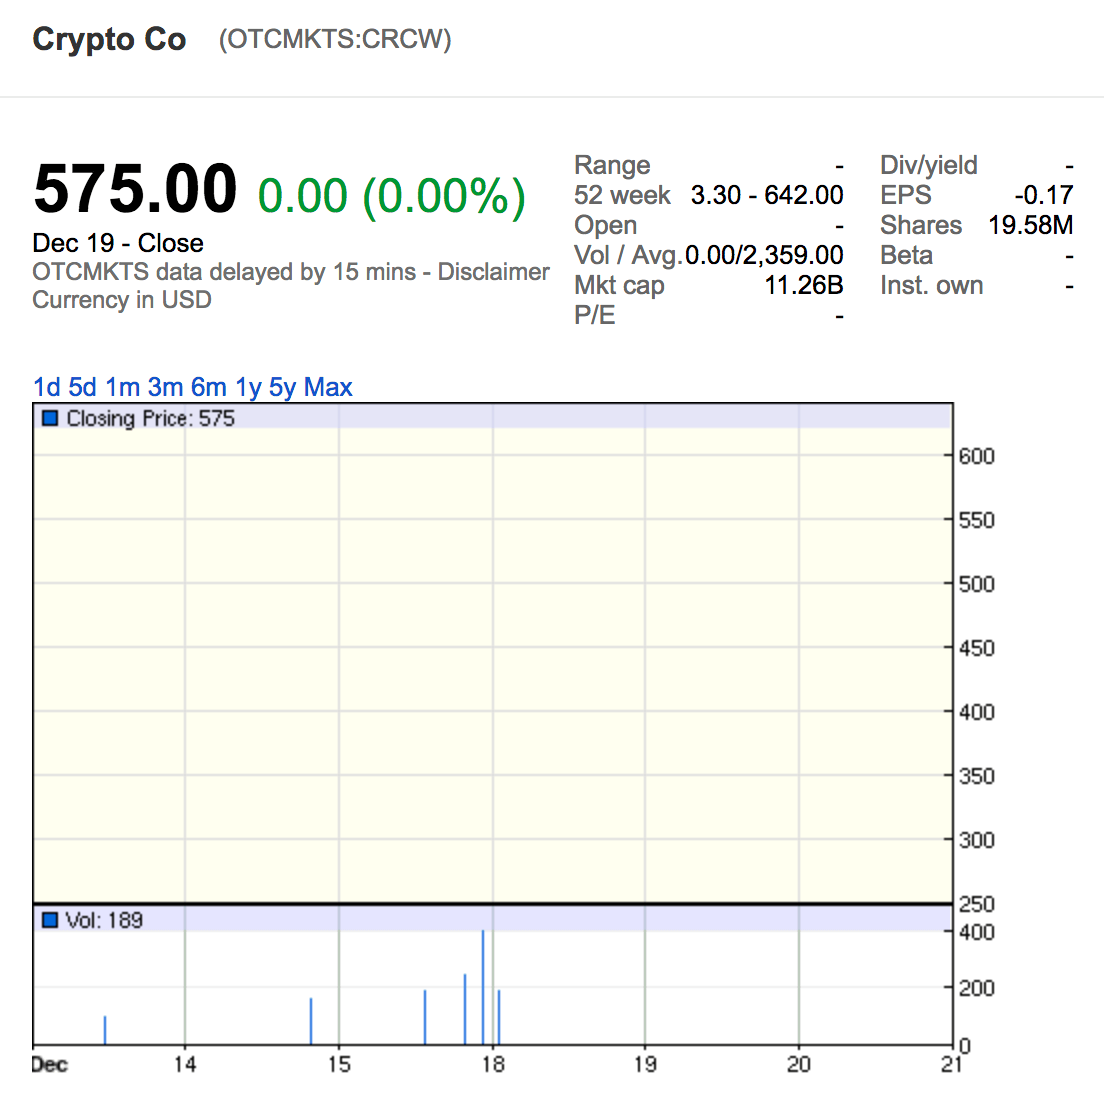This screenshot has width=1104, height=1114.
Task: Click the Range label in stats
Action: 612,166
